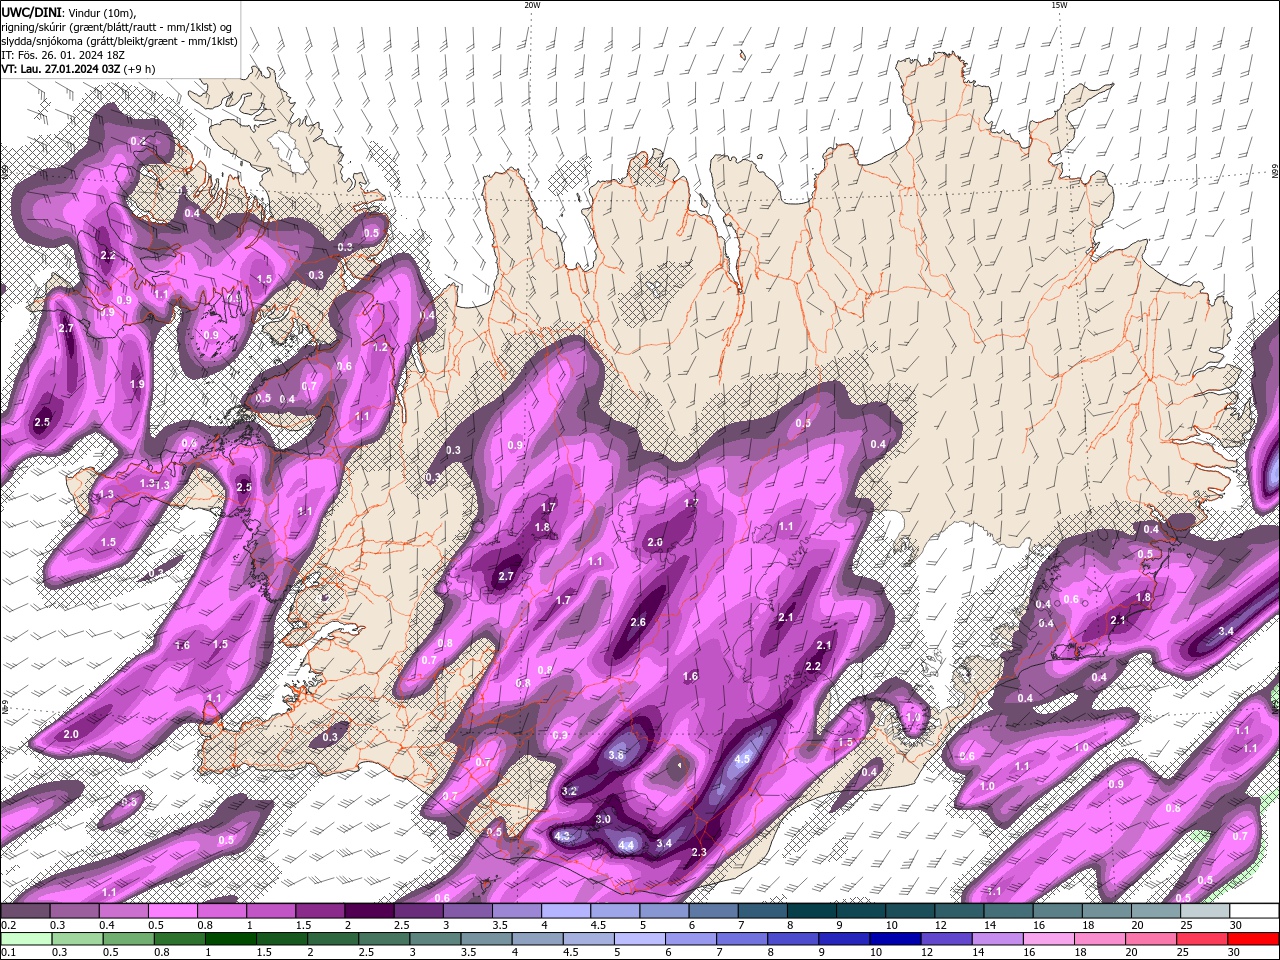This screenshot has height=960, width=1280.
Task: Click the 1.9 value off the west coast
Action: click(x=137, y=384)
